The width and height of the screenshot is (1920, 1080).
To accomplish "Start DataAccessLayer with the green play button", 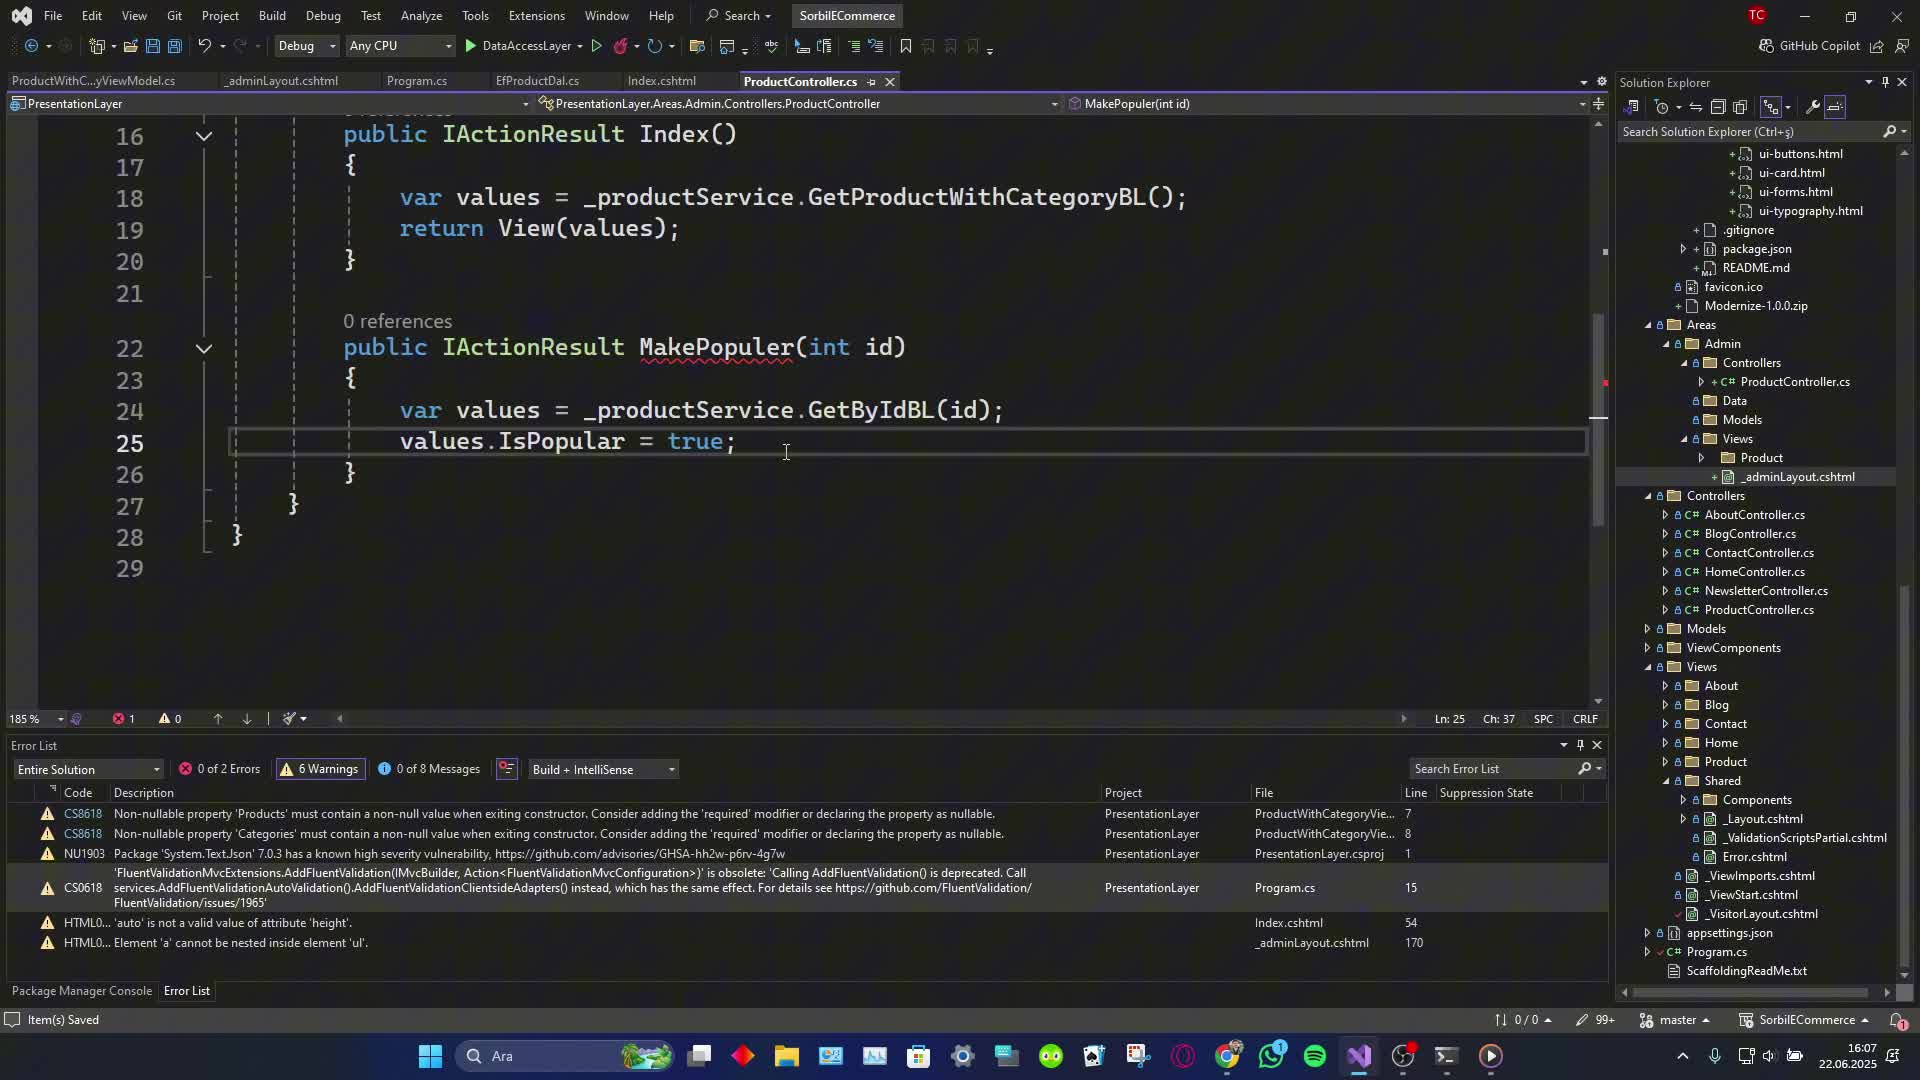I will 470,46.
